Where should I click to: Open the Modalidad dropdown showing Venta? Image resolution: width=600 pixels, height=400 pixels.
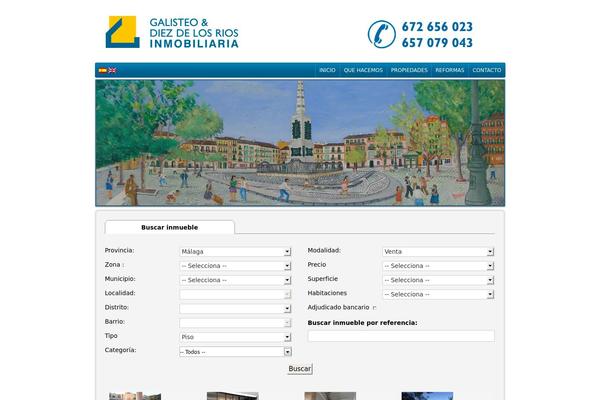tap(438, 251)
